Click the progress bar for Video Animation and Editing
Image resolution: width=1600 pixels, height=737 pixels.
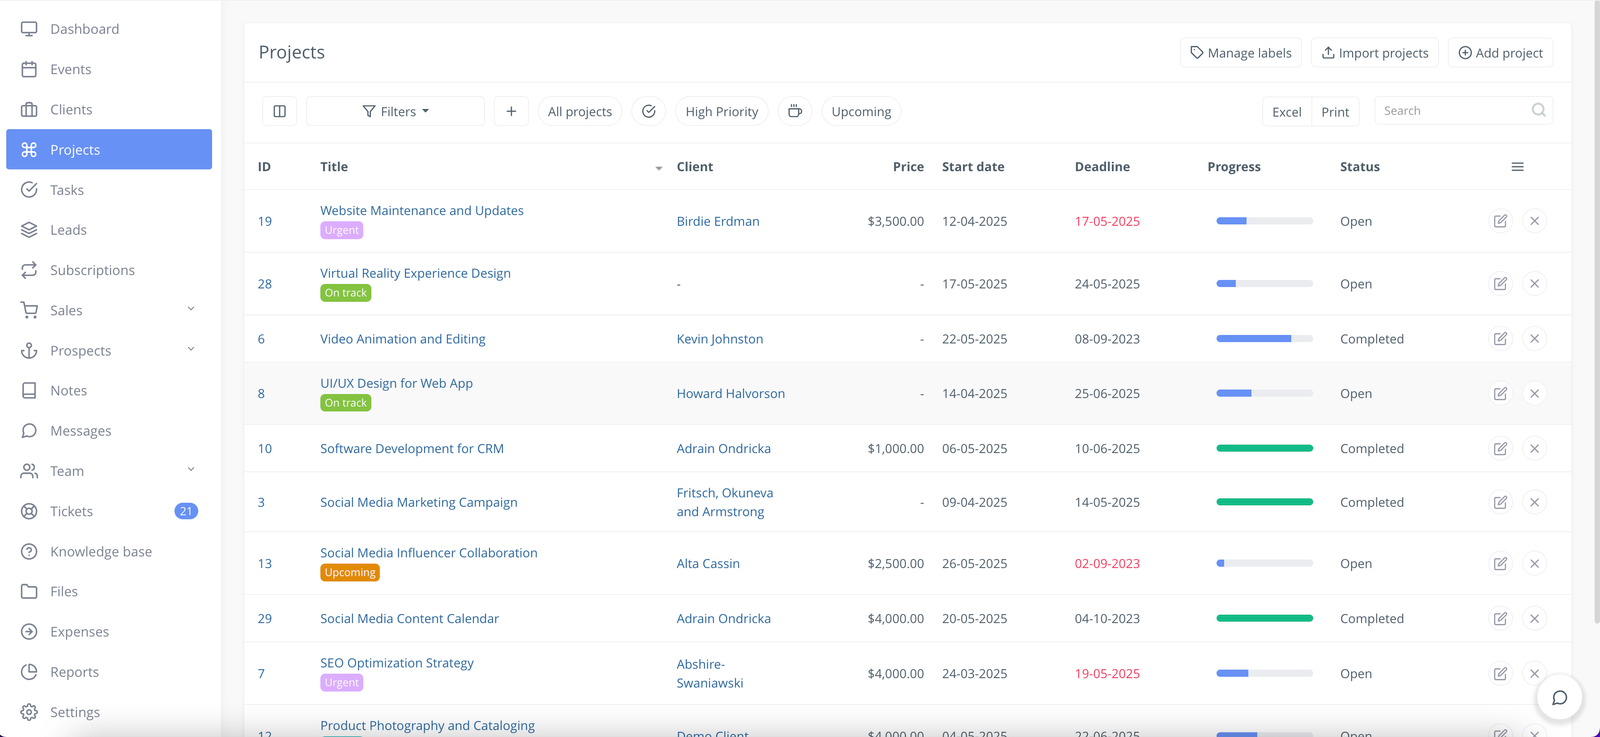pos(1264,339)
